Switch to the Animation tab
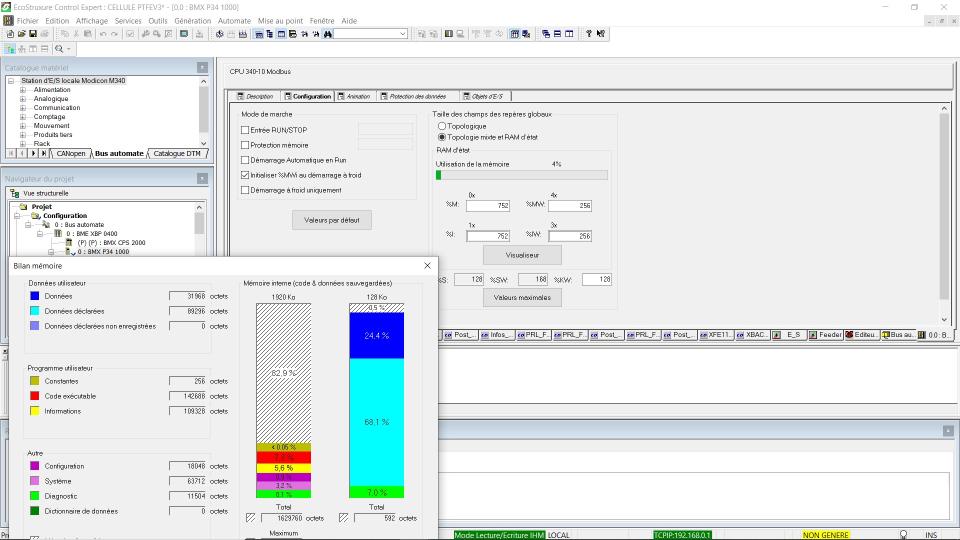The height and width of the screenshot is (540, 960). tap(357, 96)
